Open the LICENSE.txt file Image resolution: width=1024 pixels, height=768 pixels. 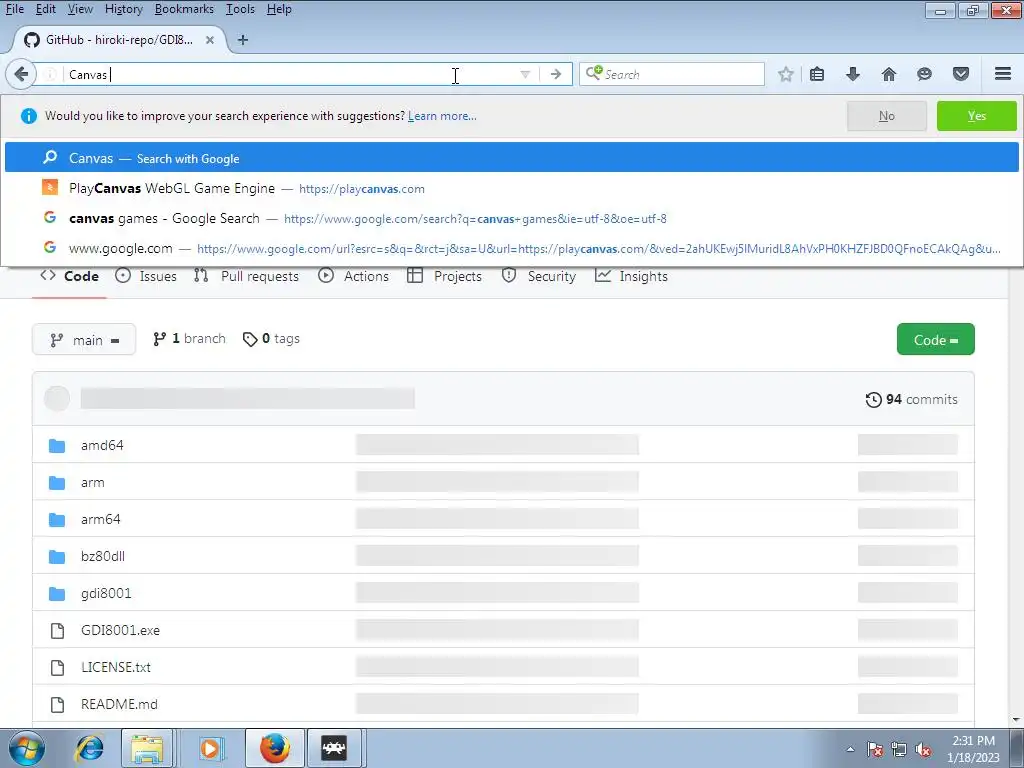click(116, 667)
